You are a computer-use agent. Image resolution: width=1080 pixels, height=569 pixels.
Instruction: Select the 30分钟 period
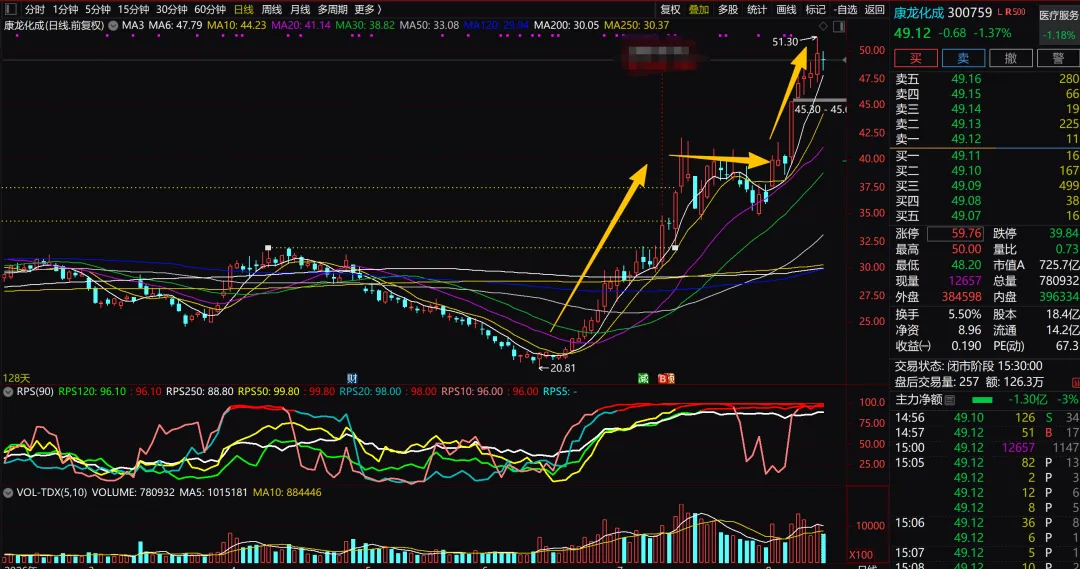coord(172,10)
